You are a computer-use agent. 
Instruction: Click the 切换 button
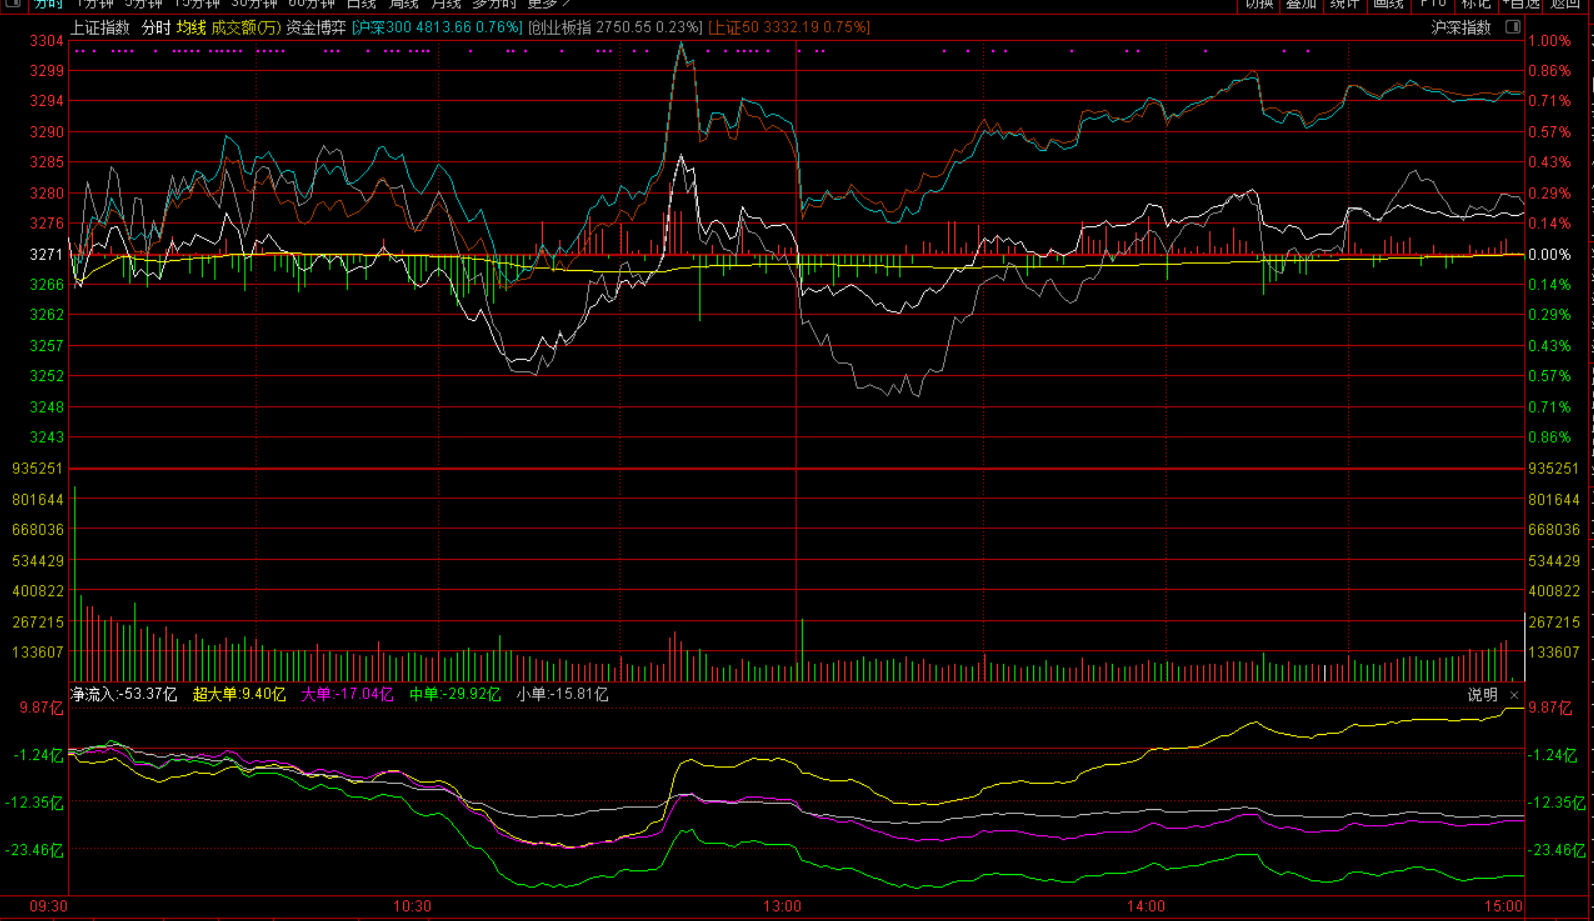(x=1259, y=4)
